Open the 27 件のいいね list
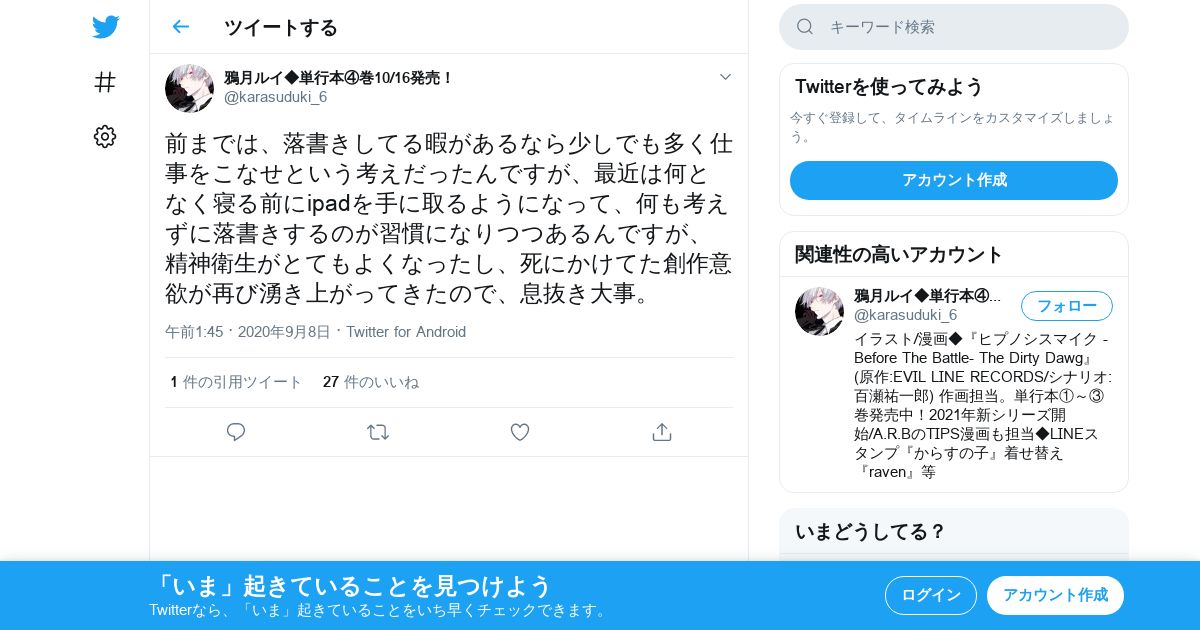The width and height of the screenshot is (1200, 630). [x=371, y=382]
